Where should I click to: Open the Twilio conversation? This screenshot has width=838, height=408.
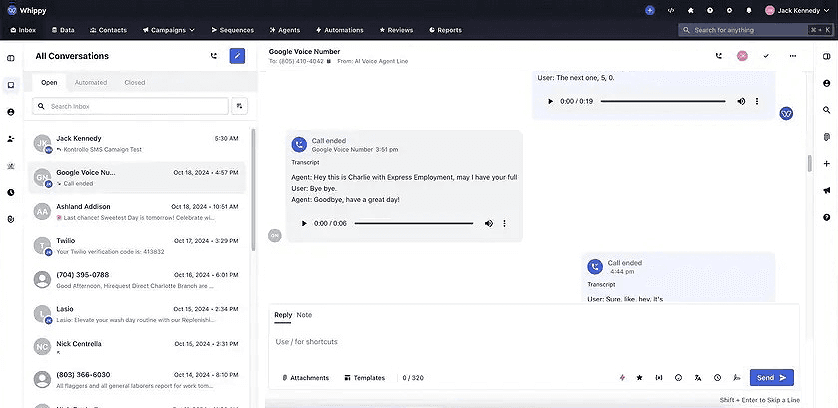point(137,245)
